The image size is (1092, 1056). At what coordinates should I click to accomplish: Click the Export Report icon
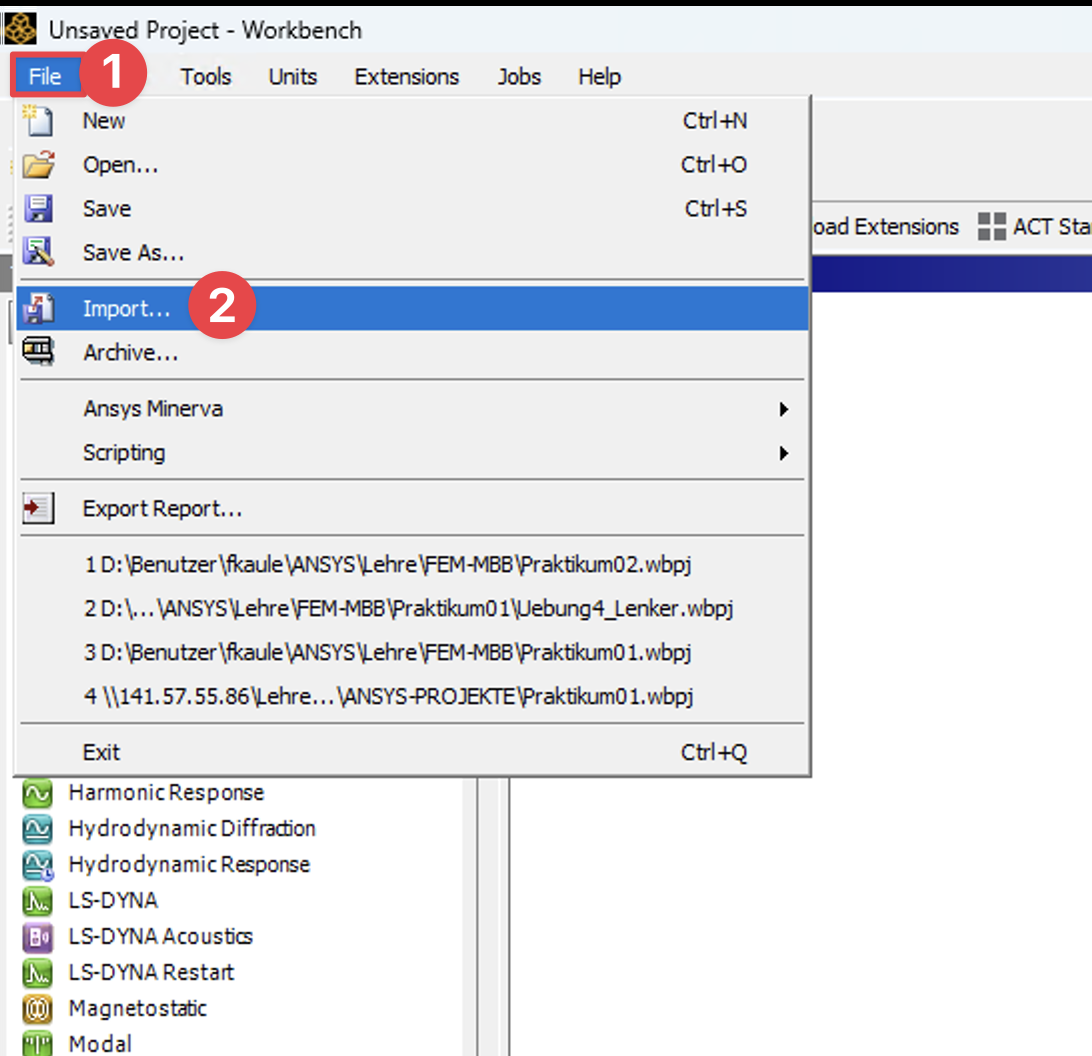click(37, 509)
